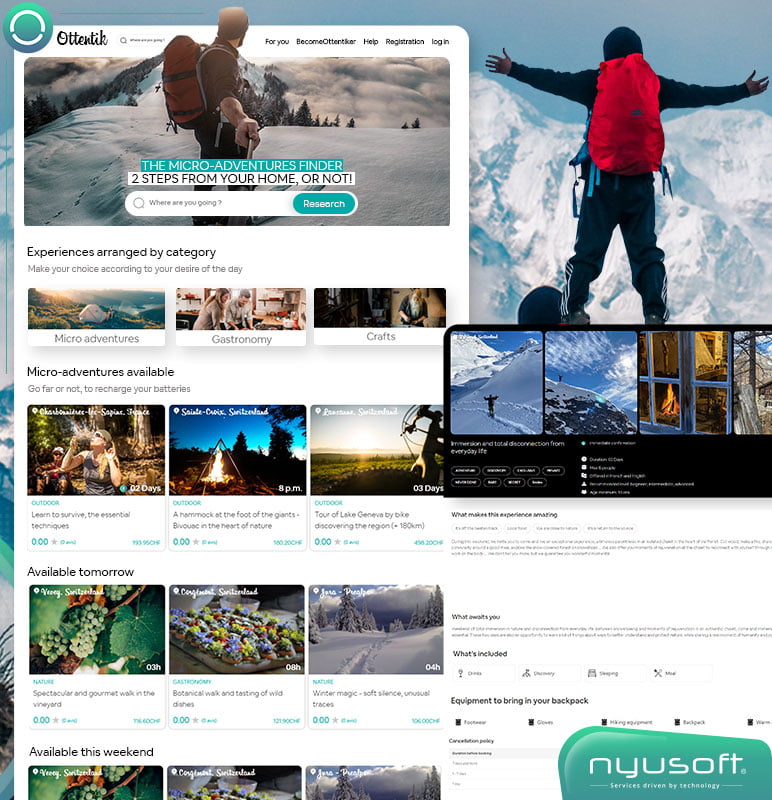
Task: Select the SECRET tag pill
Action: [514, 482]
